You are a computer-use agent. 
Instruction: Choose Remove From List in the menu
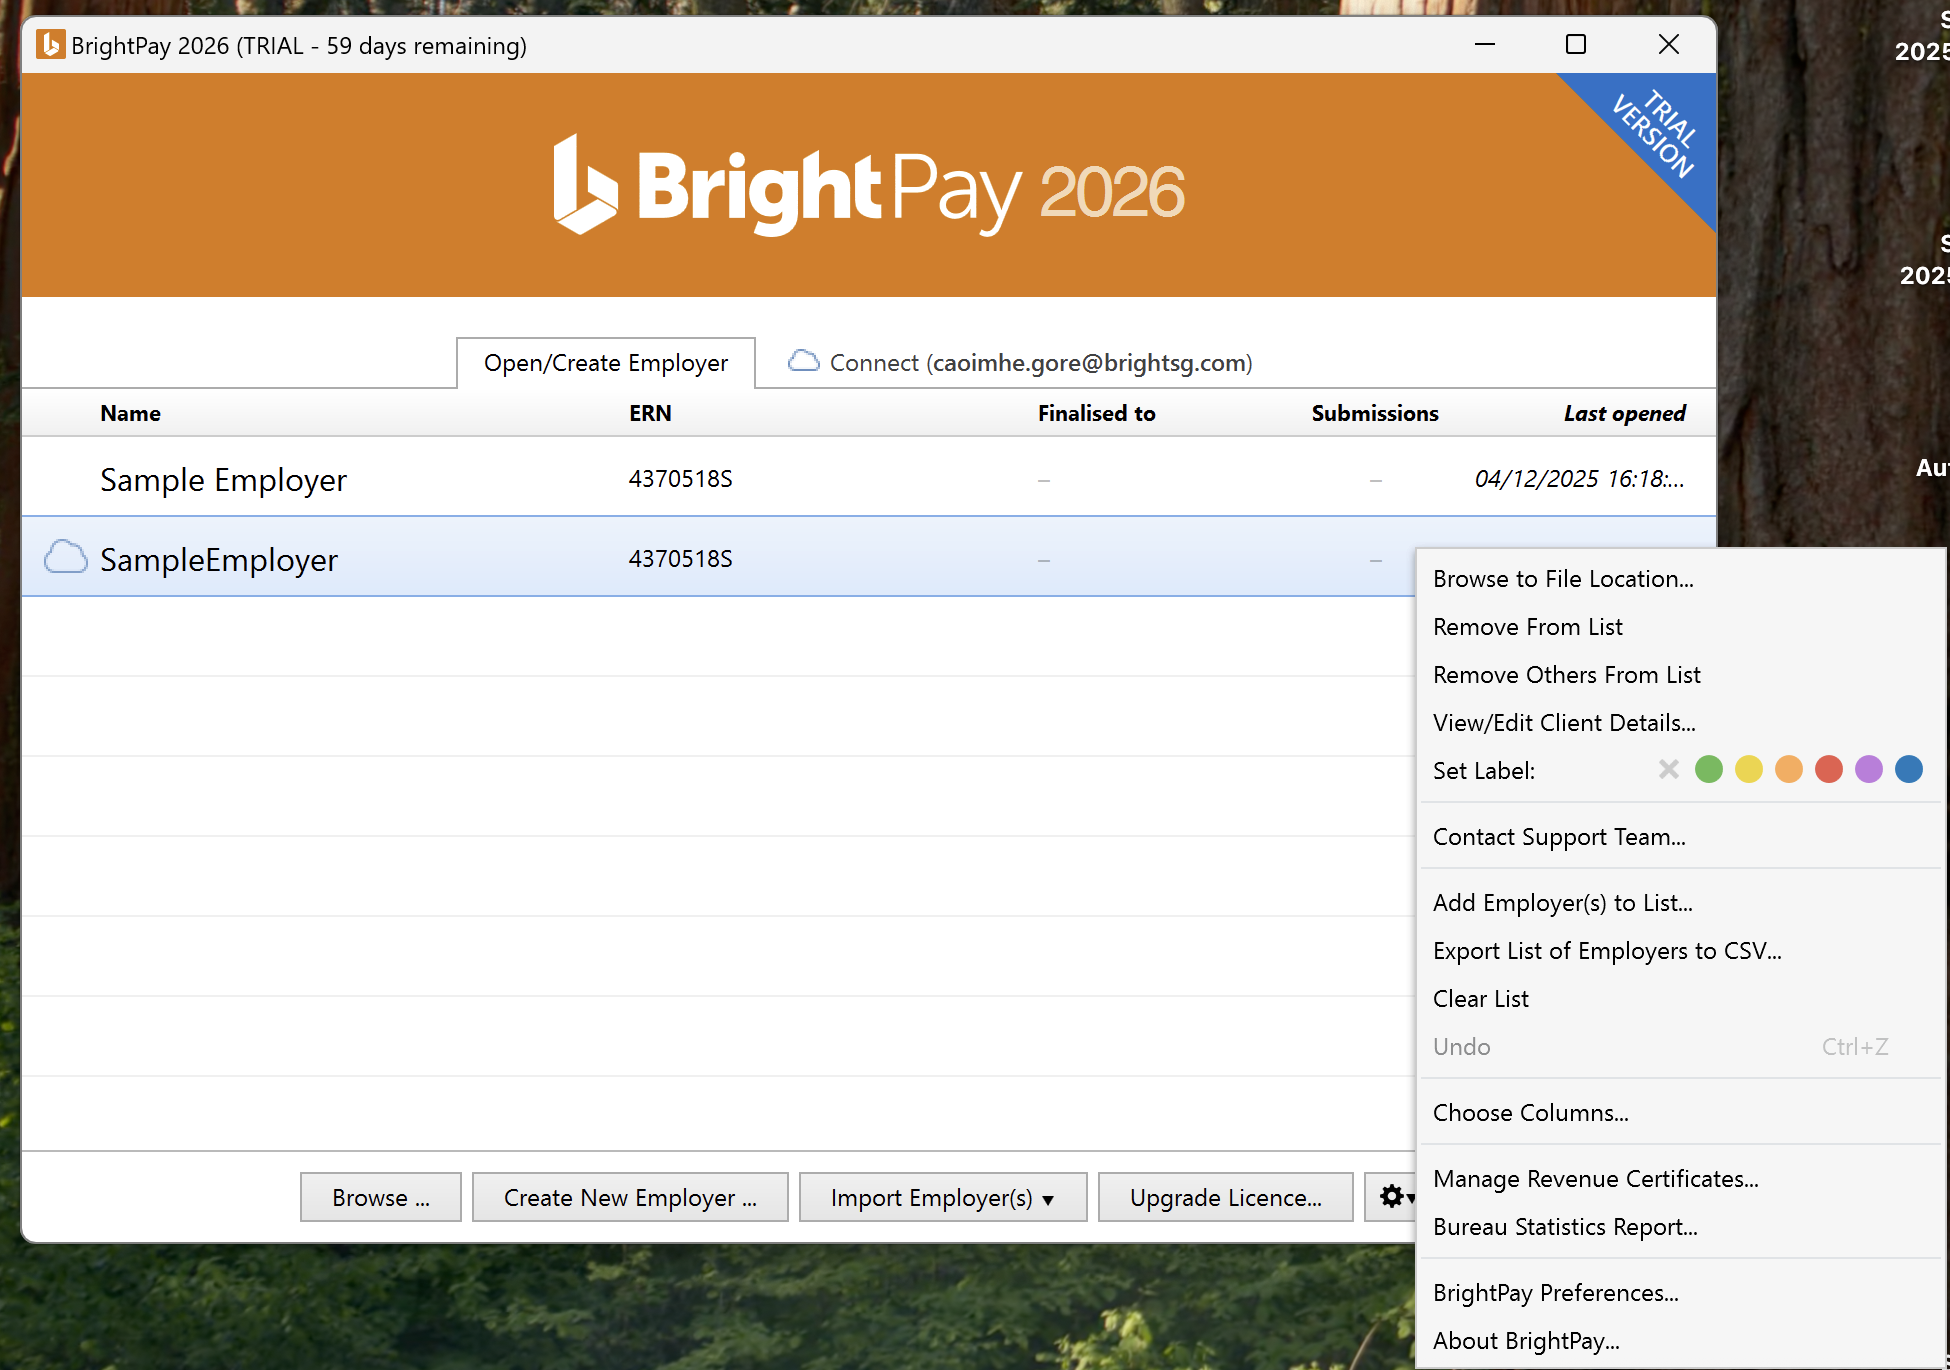[1527, 627]
